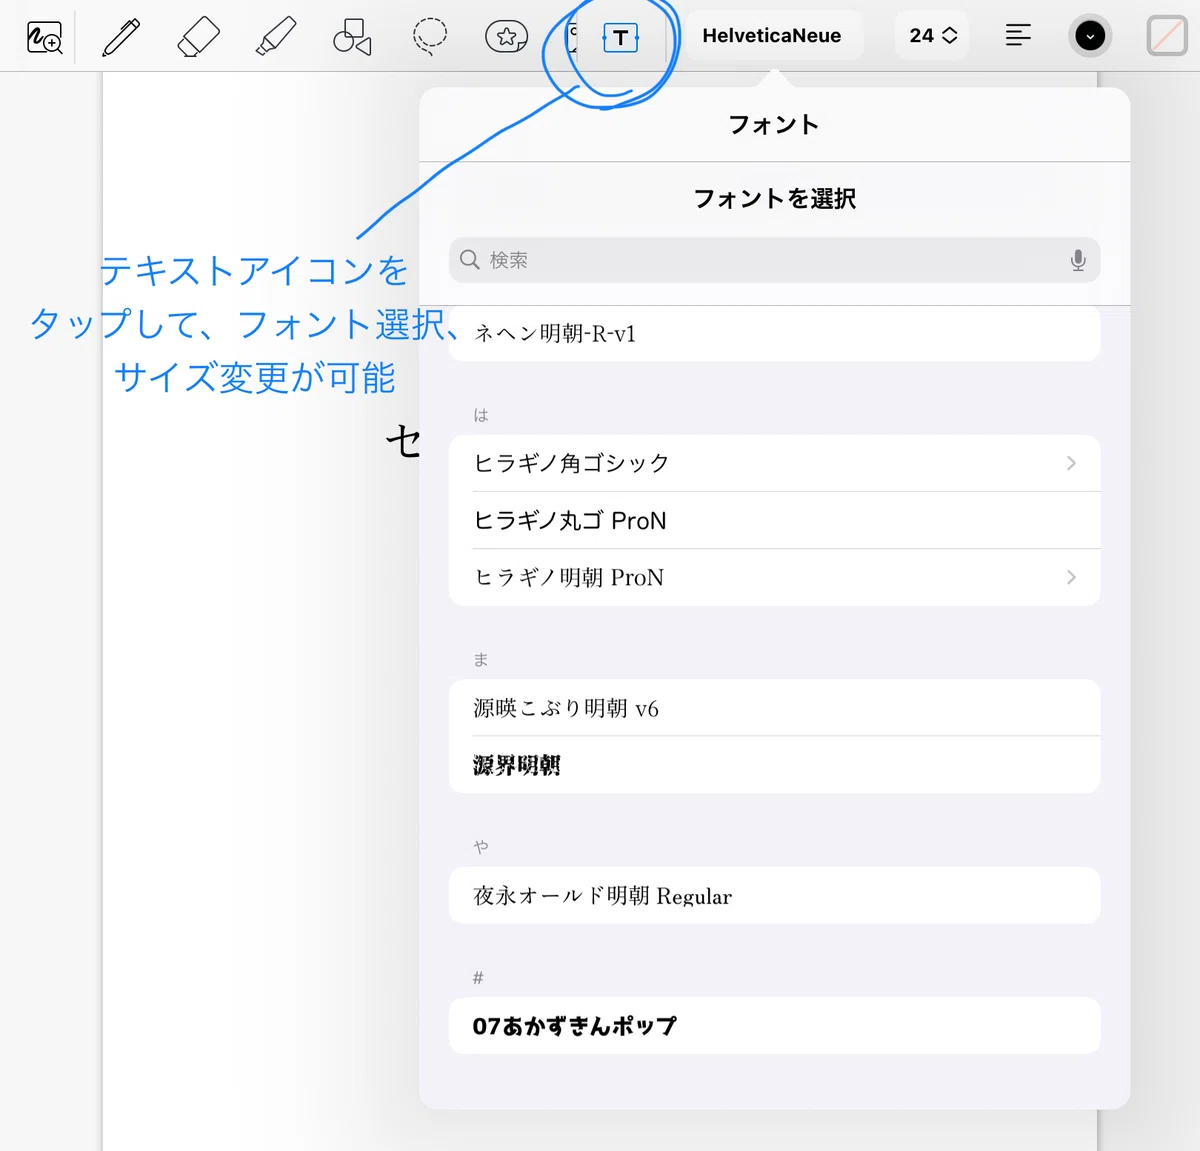Open text alignment options
This screenshot has height=1151, width=1200.
[x=1018, y=36]
